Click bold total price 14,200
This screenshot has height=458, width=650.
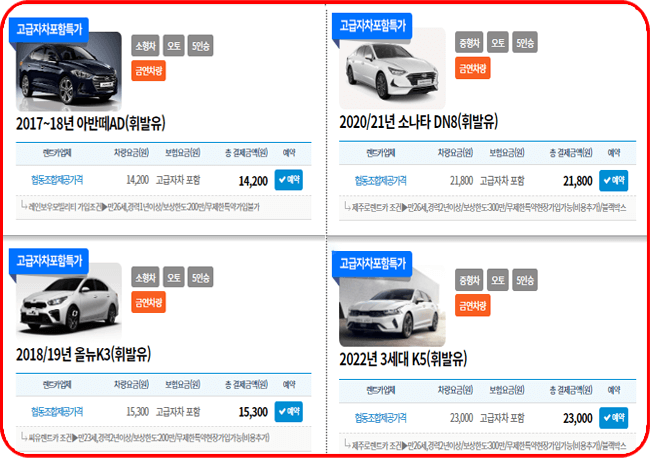click(253, 181)
